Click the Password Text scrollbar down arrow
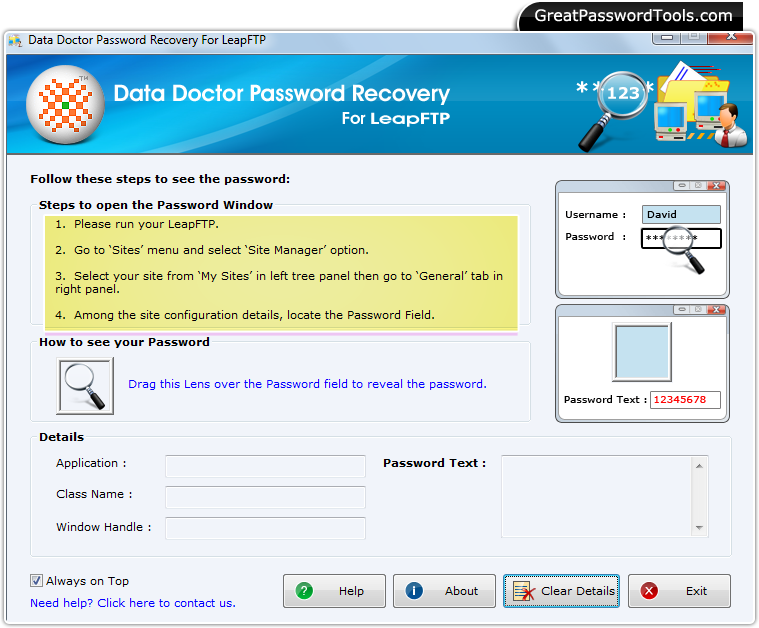 (x=699, y=528)
